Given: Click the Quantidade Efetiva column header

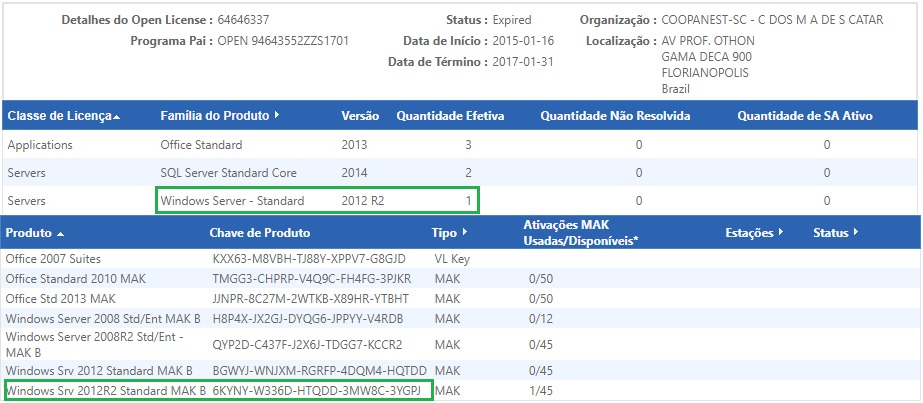Looking at the screenshot, I should pyautogui.click(x=450, y=116).
